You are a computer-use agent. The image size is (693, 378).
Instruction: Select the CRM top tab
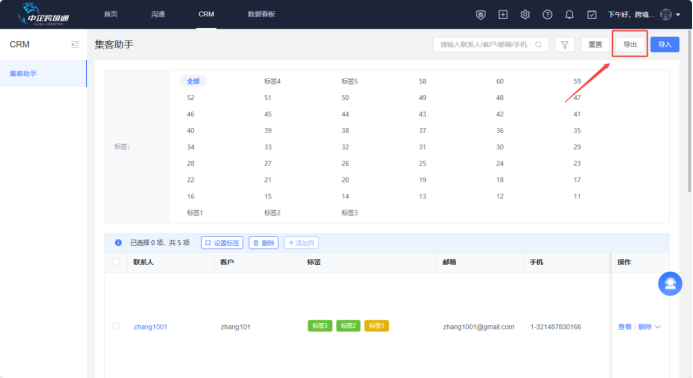pyautogui.click(x=206, y=14)
